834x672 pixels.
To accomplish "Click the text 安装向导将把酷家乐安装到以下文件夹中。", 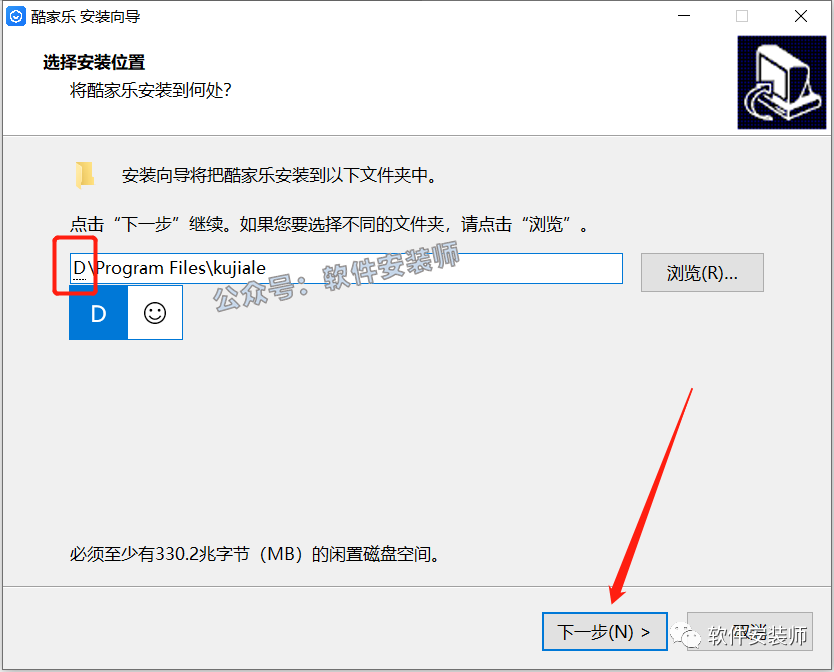I will click(279, 175).
